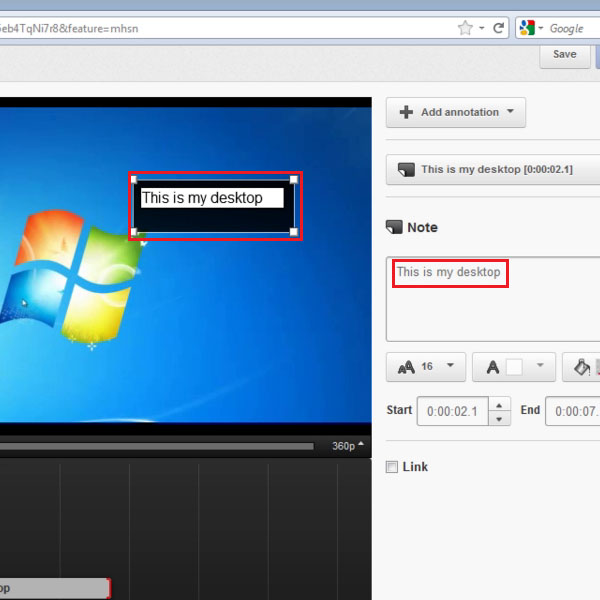The width and height of the screenshot is (600, 600).
Task: Enable the Link checkbox
Action: pyautogui.click(x=391, y=467)
